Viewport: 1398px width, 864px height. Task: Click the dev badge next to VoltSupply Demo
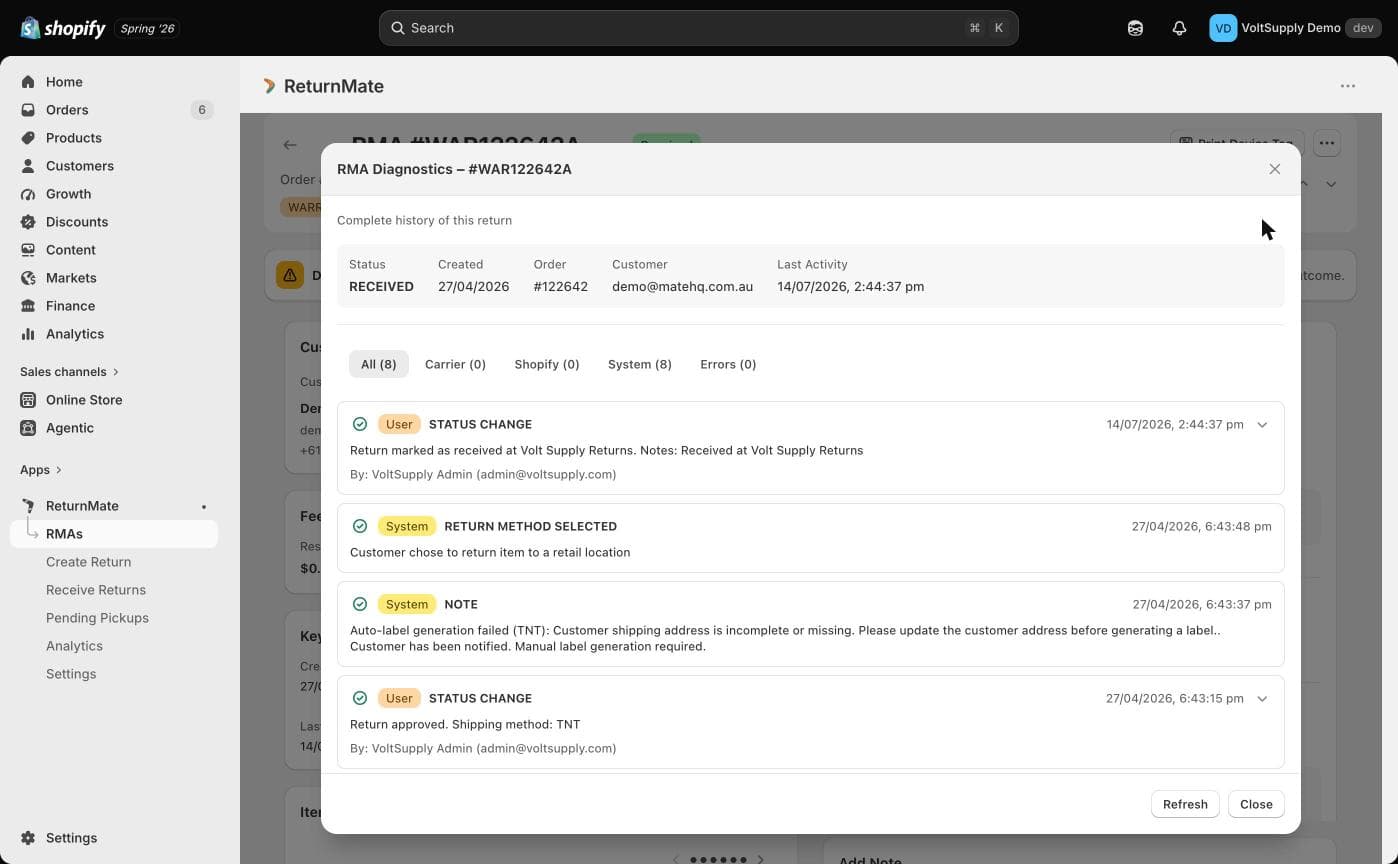1364,28
